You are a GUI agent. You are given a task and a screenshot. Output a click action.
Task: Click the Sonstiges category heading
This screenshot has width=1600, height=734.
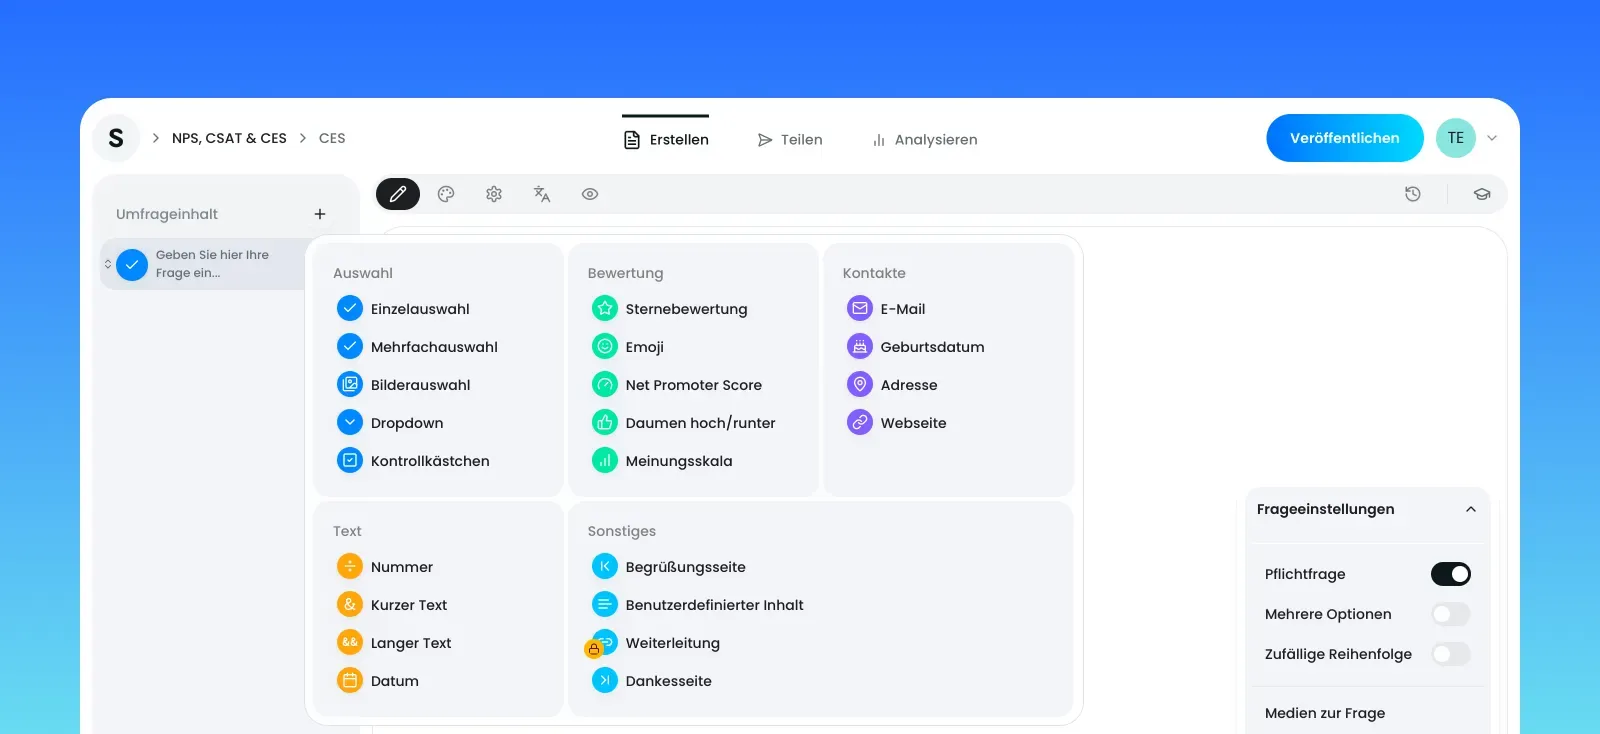point(622,531)
